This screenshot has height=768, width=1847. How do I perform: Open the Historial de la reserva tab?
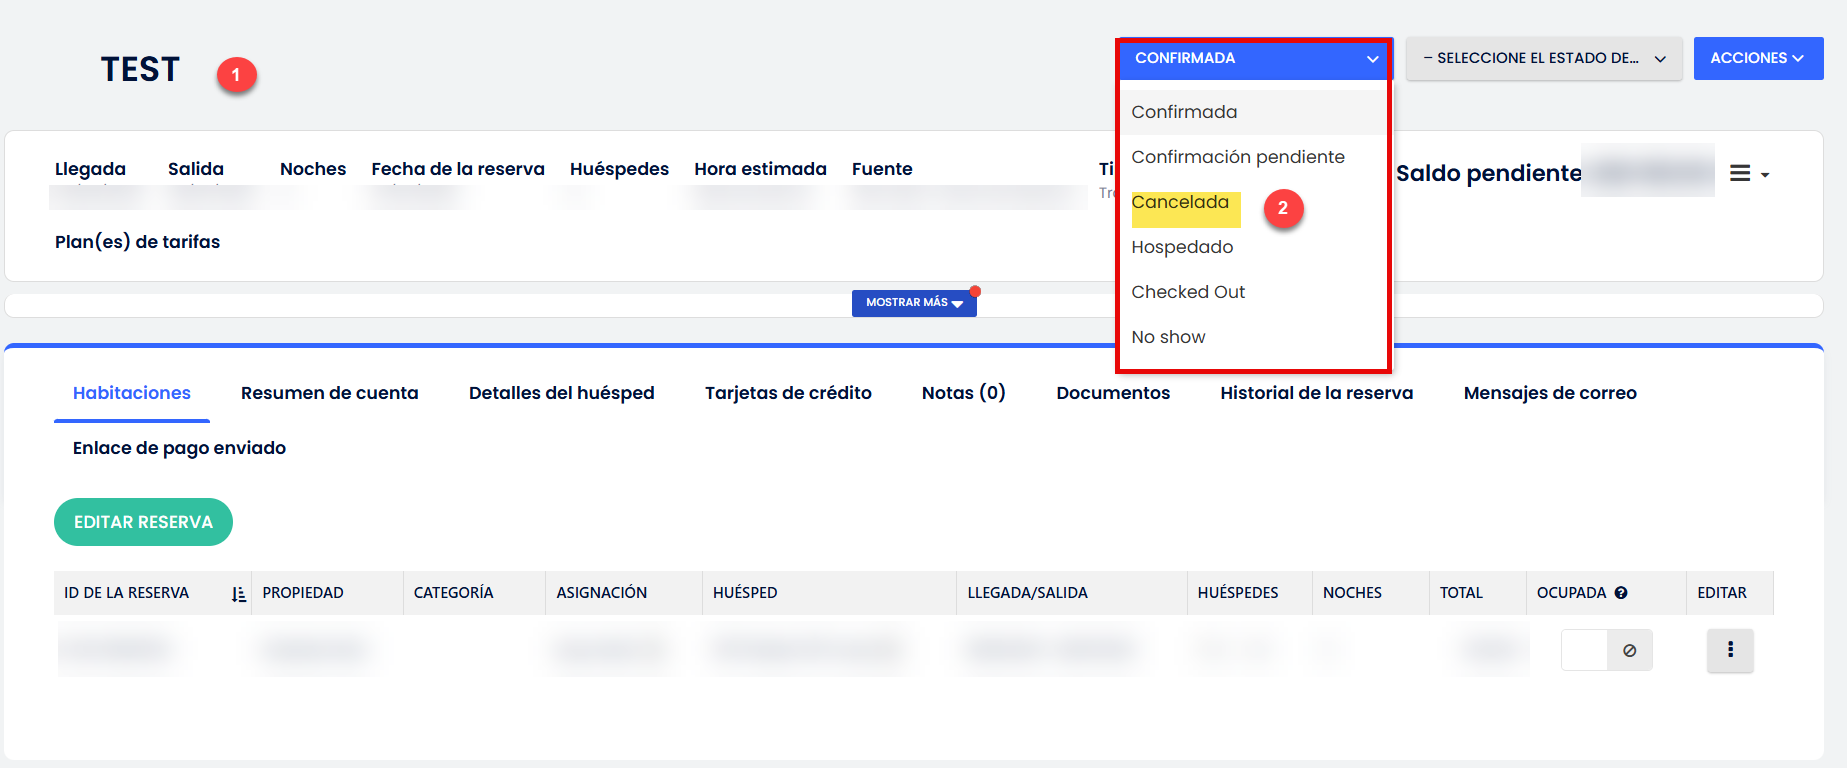[1316, 393]
